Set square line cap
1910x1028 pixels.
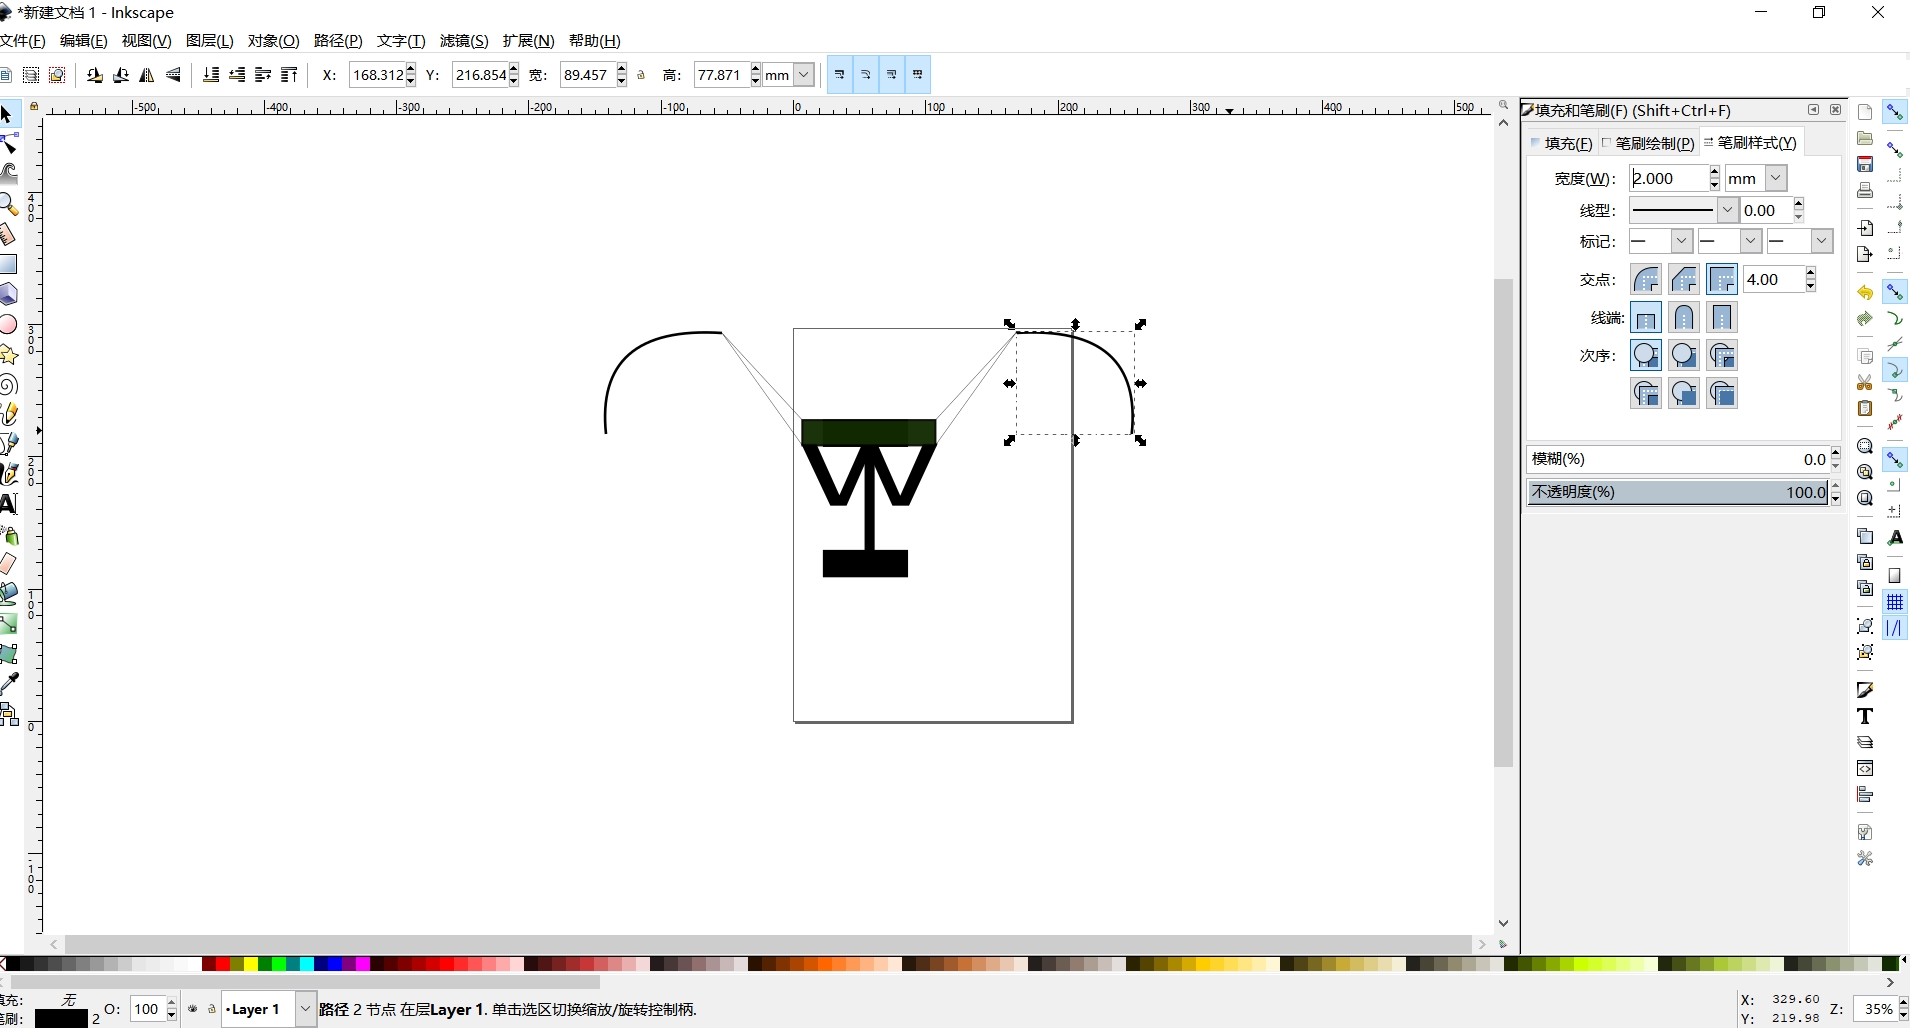pyautogui.click(x=1722, y=318)
